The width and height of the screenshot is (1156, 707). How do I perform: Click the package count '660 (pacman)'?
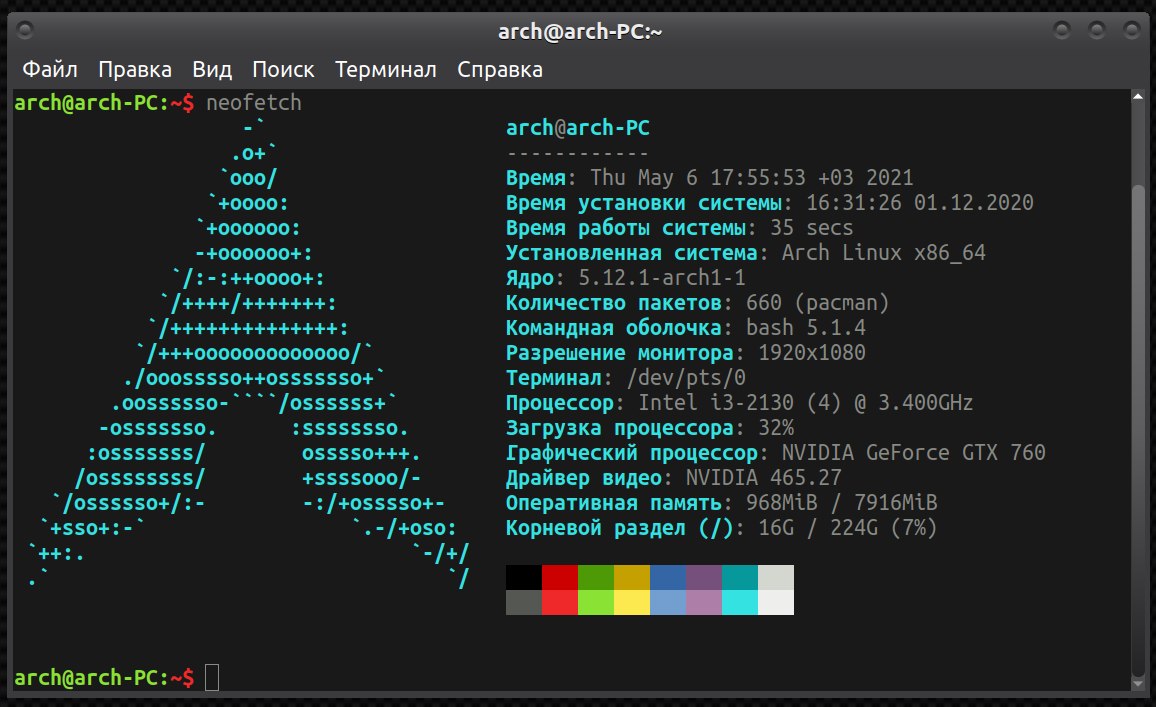tap(818, 303)
